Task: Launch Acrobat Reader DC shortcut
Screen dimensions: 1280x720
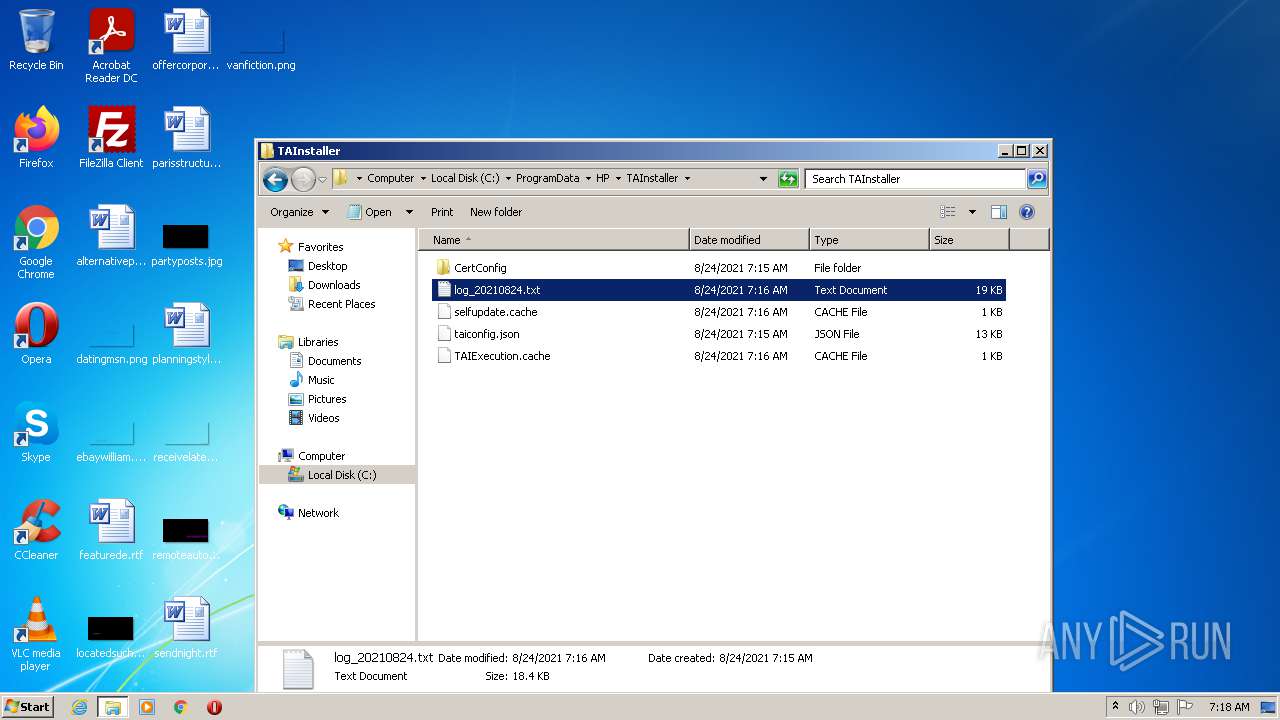Action: [111, 46]
